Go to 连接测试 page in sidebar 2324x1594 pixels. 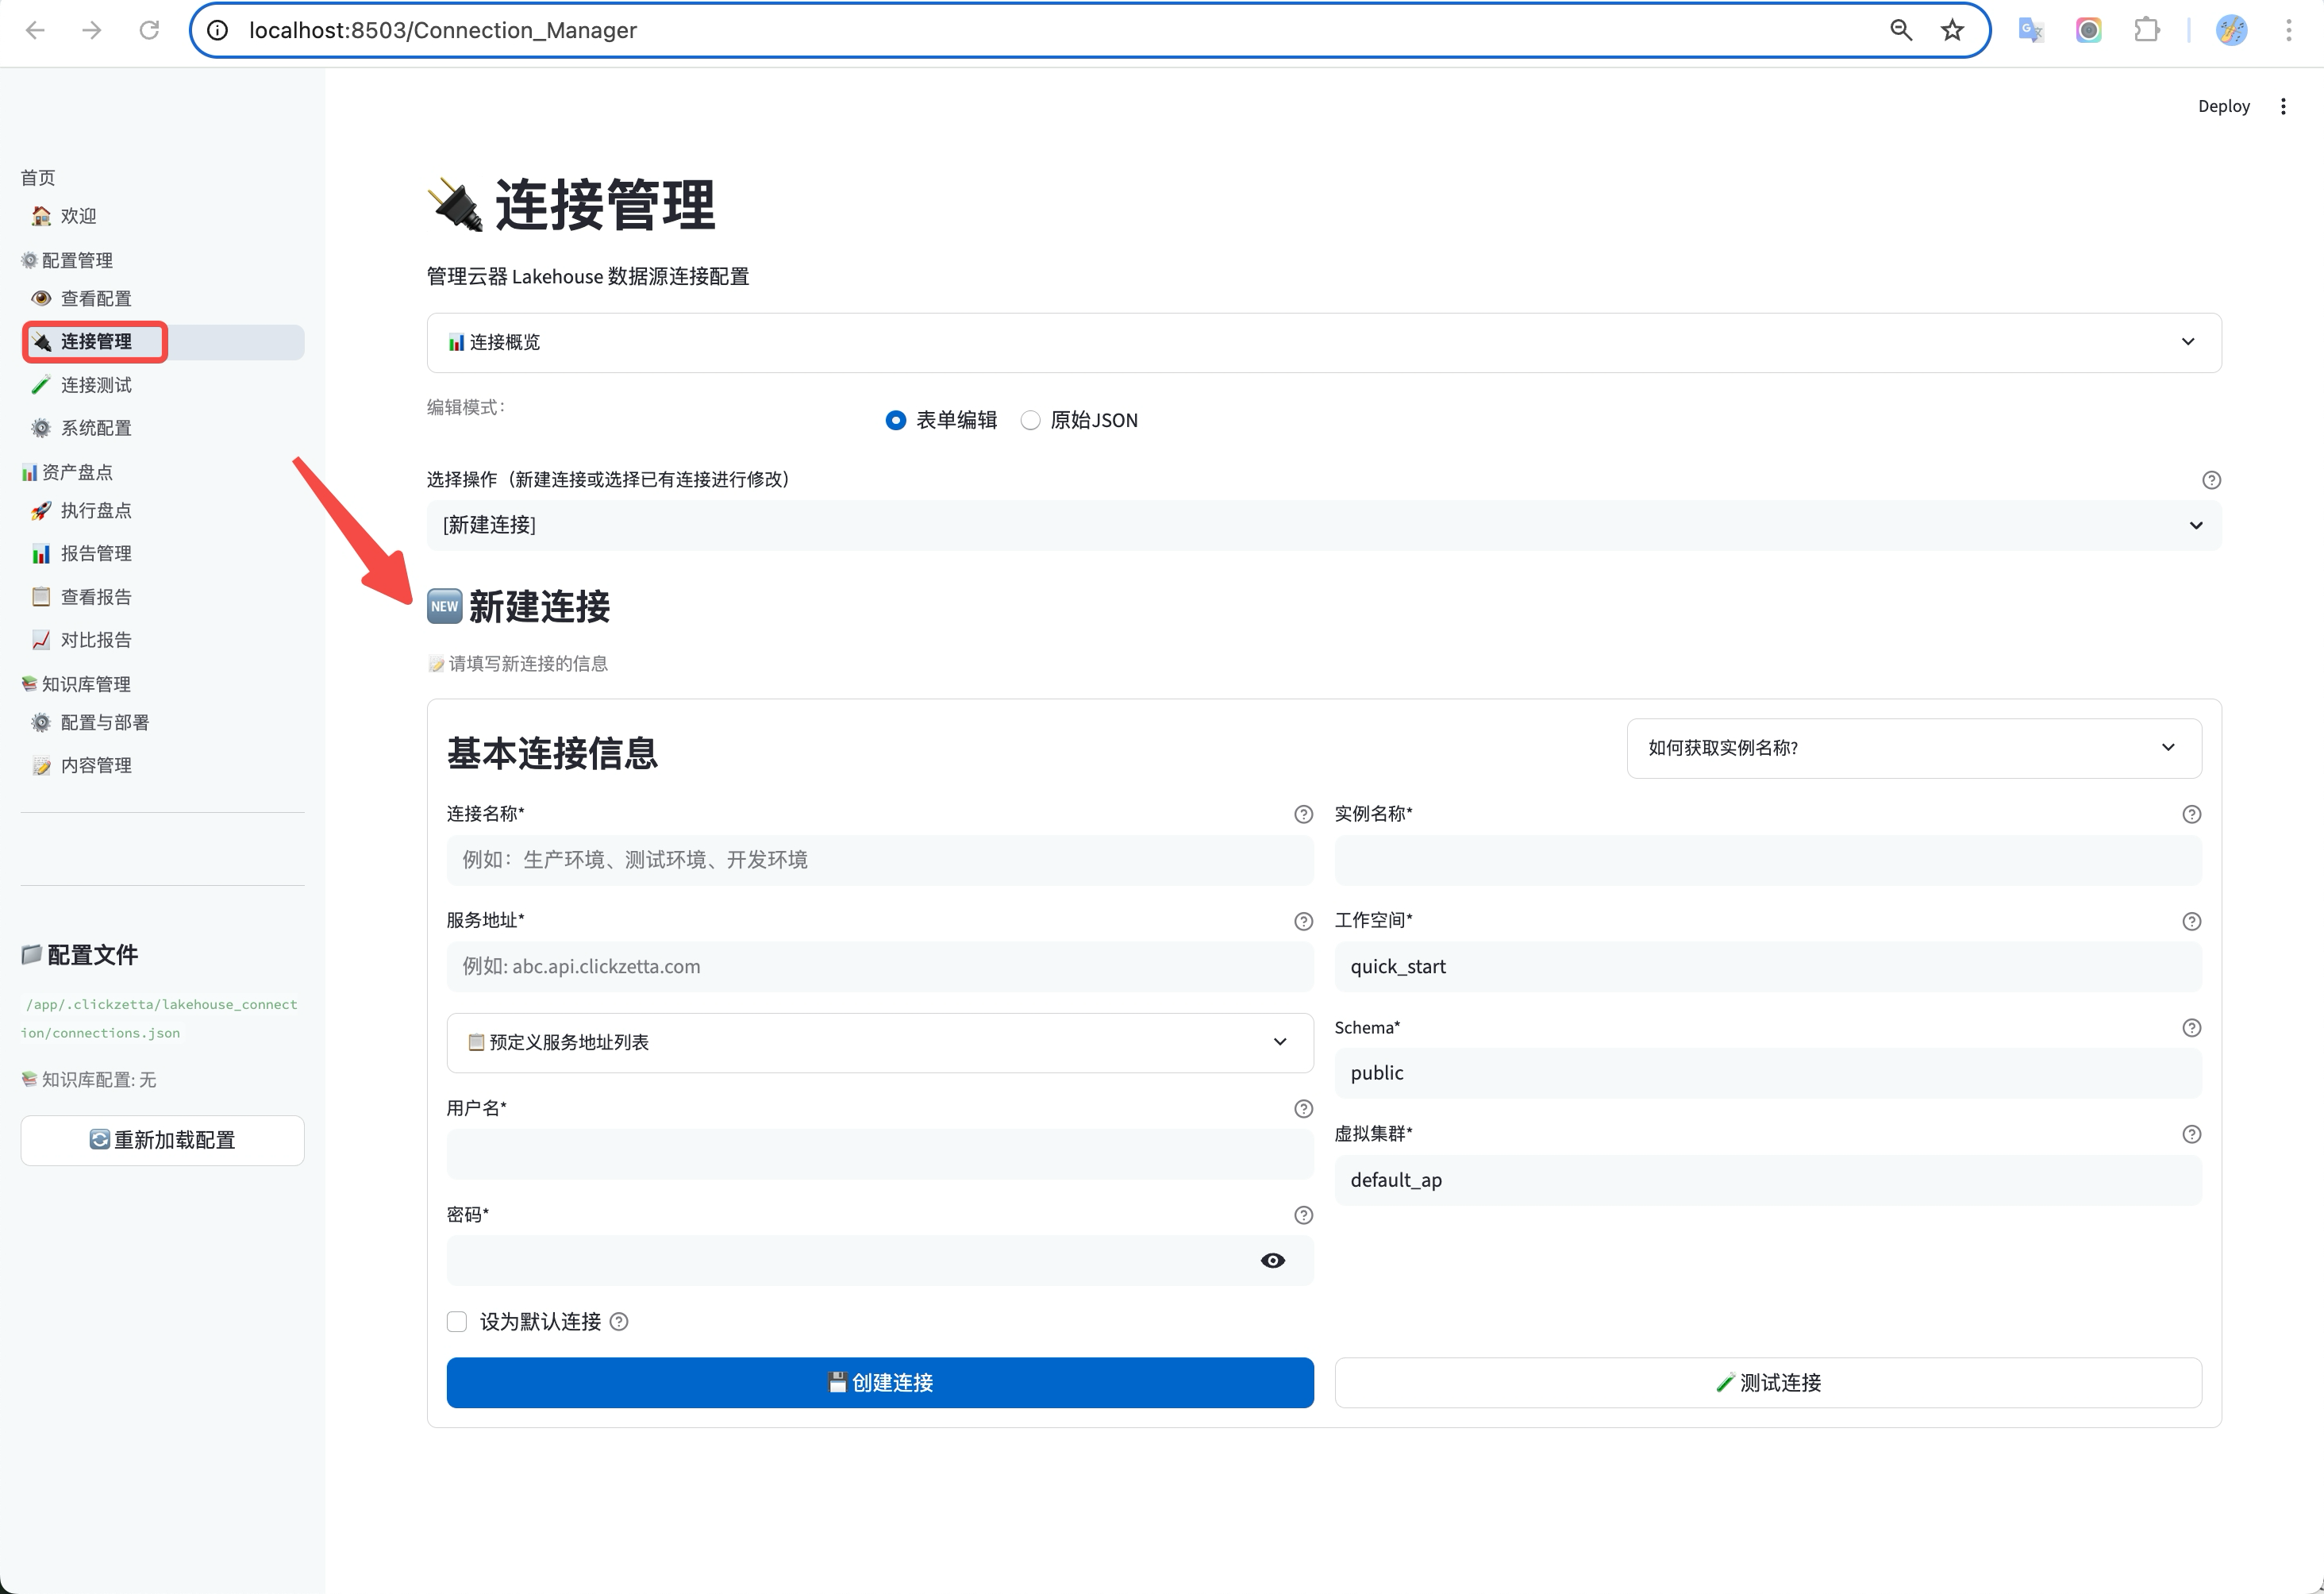(x=96, y=385)
